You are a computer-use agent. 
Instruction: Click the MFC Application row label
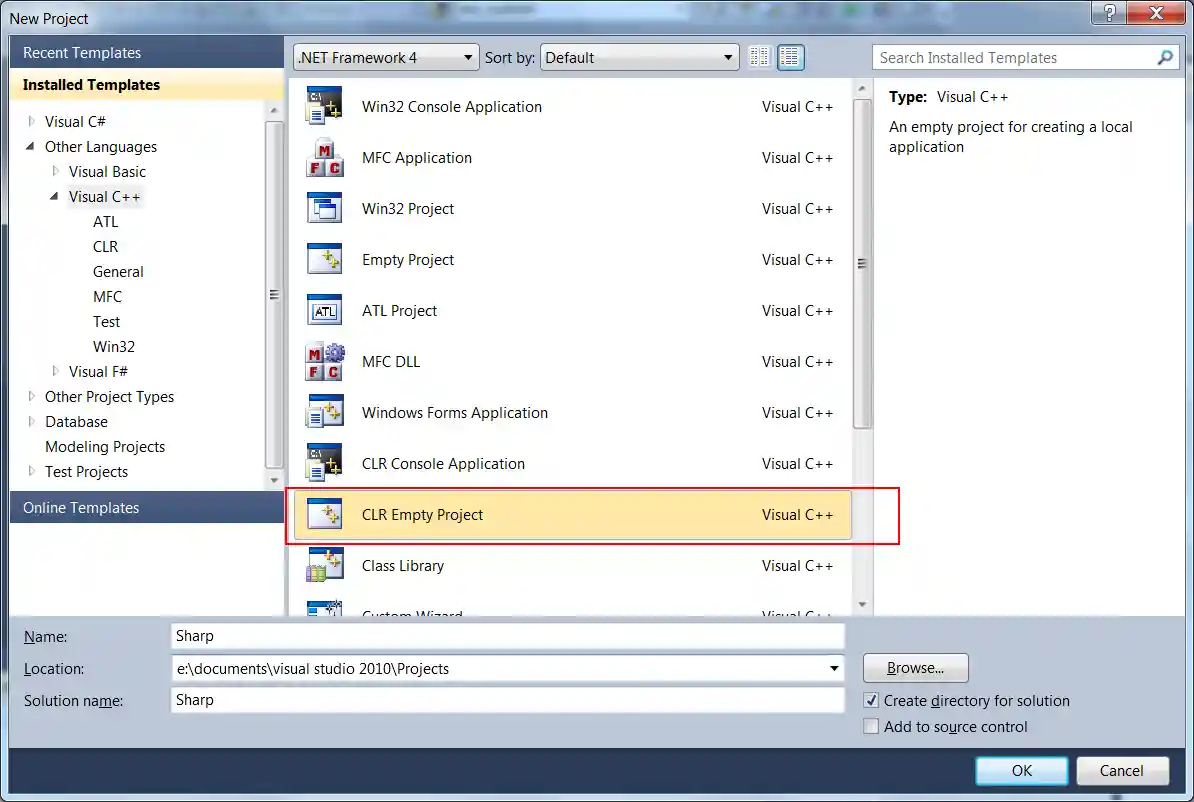tap(417, 158)
